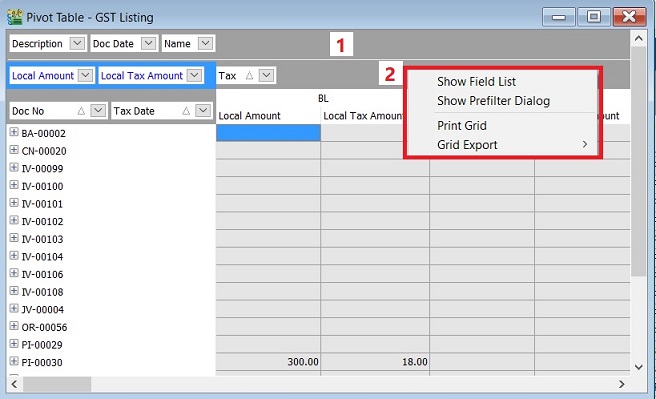This screenshot has width=656, height=399.
Task: Expand row IV-00102
Action: [14, 220]
